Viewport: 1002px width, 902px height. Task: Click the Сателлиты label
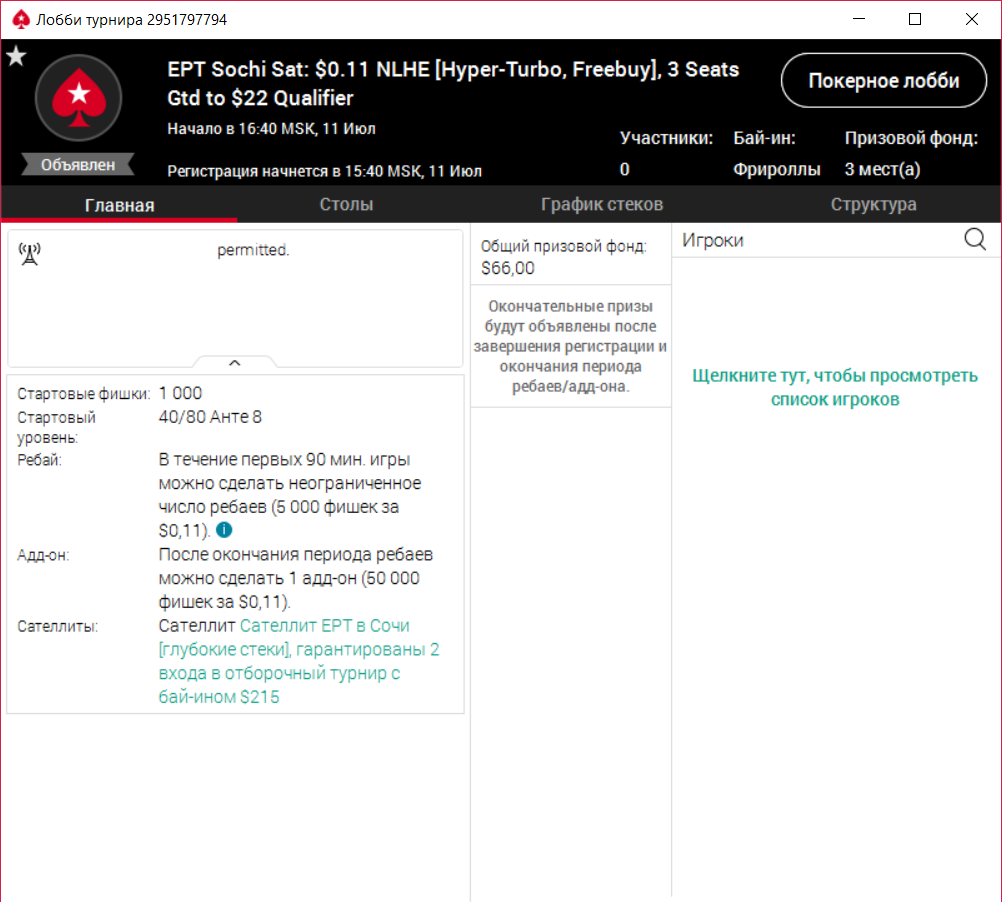[58, 627]
